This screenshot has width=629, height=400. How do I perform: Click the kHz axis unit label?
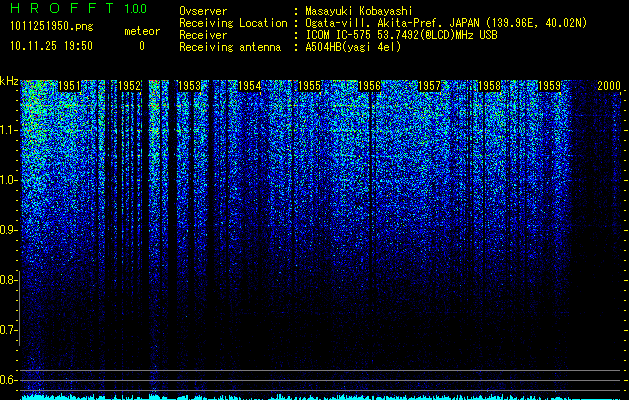point(9,81)
